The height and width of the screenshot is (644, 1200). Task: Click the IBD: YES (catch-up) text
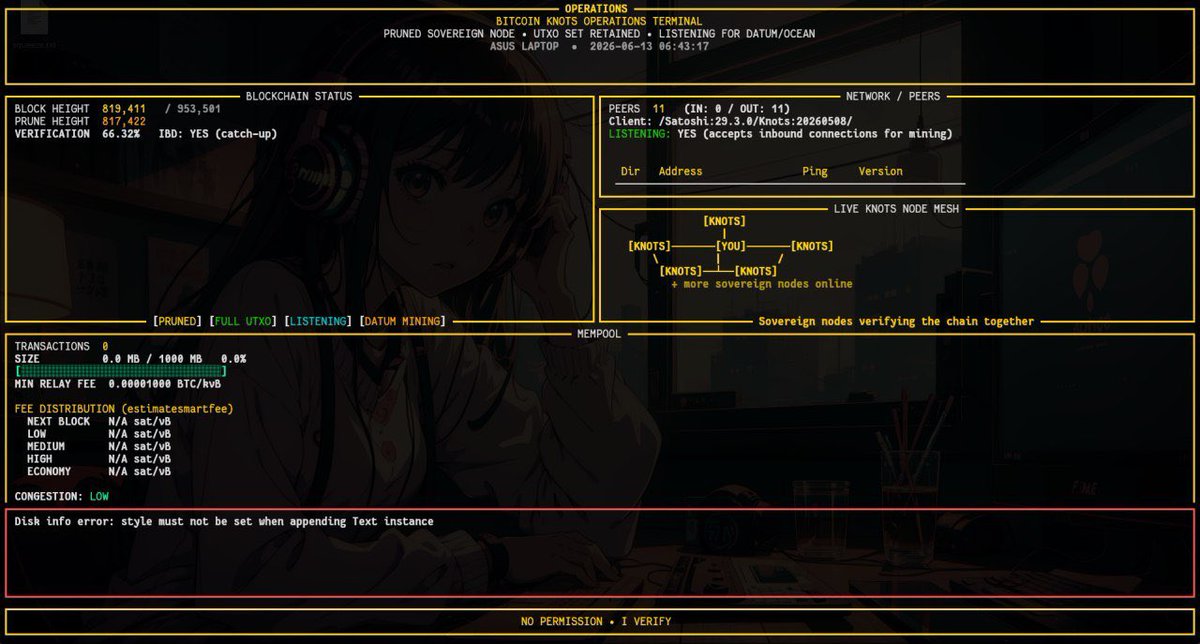(218, 133)
